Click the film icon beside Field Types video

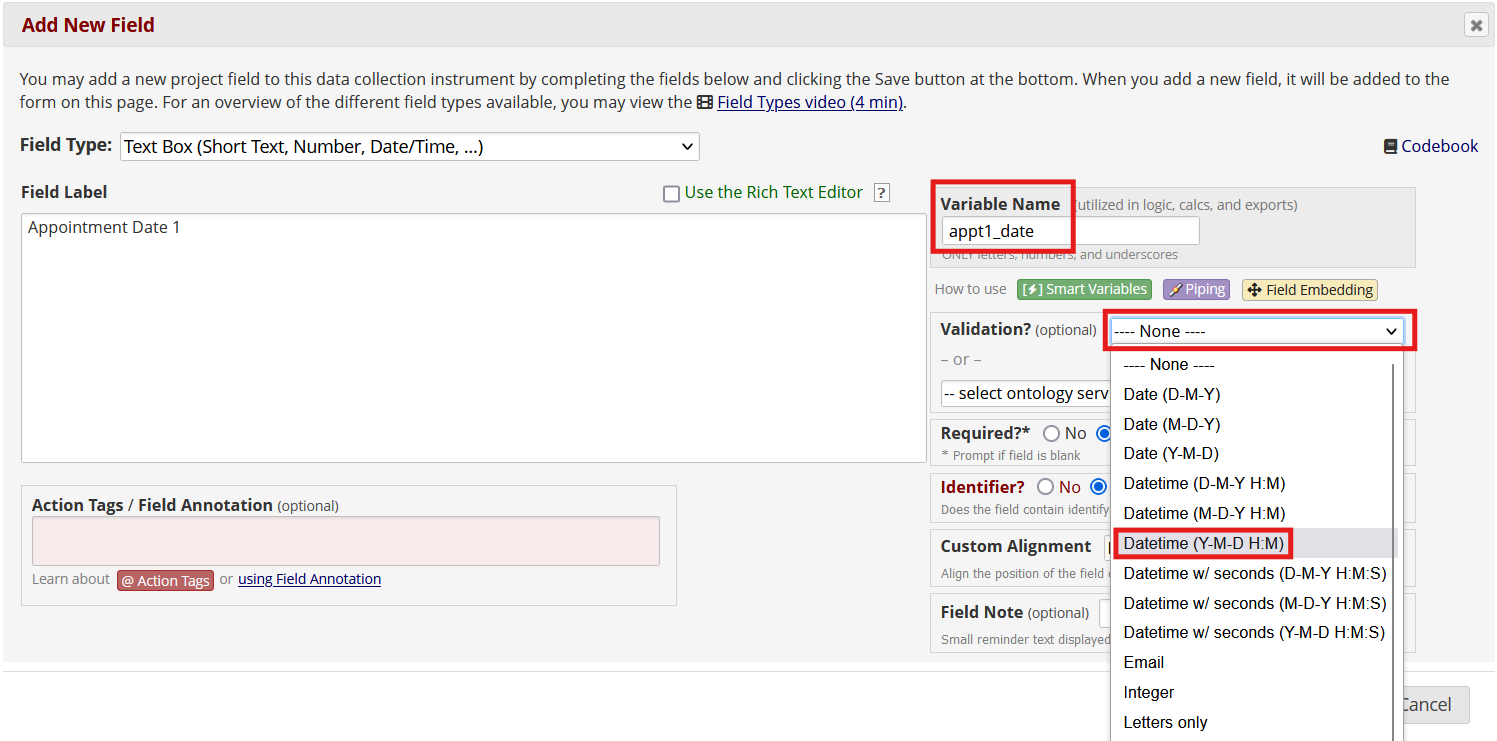[705, 102]
